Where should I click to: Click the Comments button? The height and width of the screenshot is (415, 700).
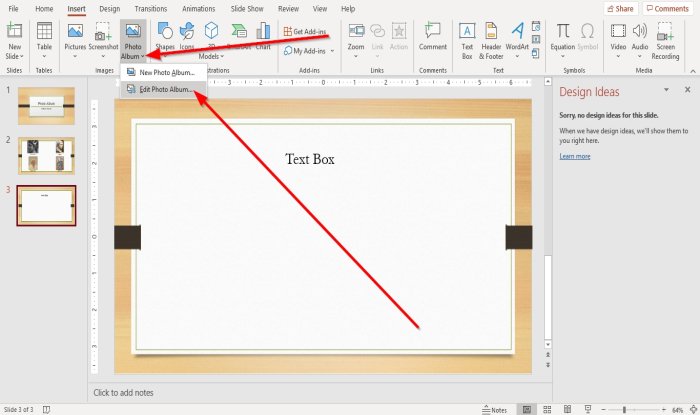pos(668,8)
